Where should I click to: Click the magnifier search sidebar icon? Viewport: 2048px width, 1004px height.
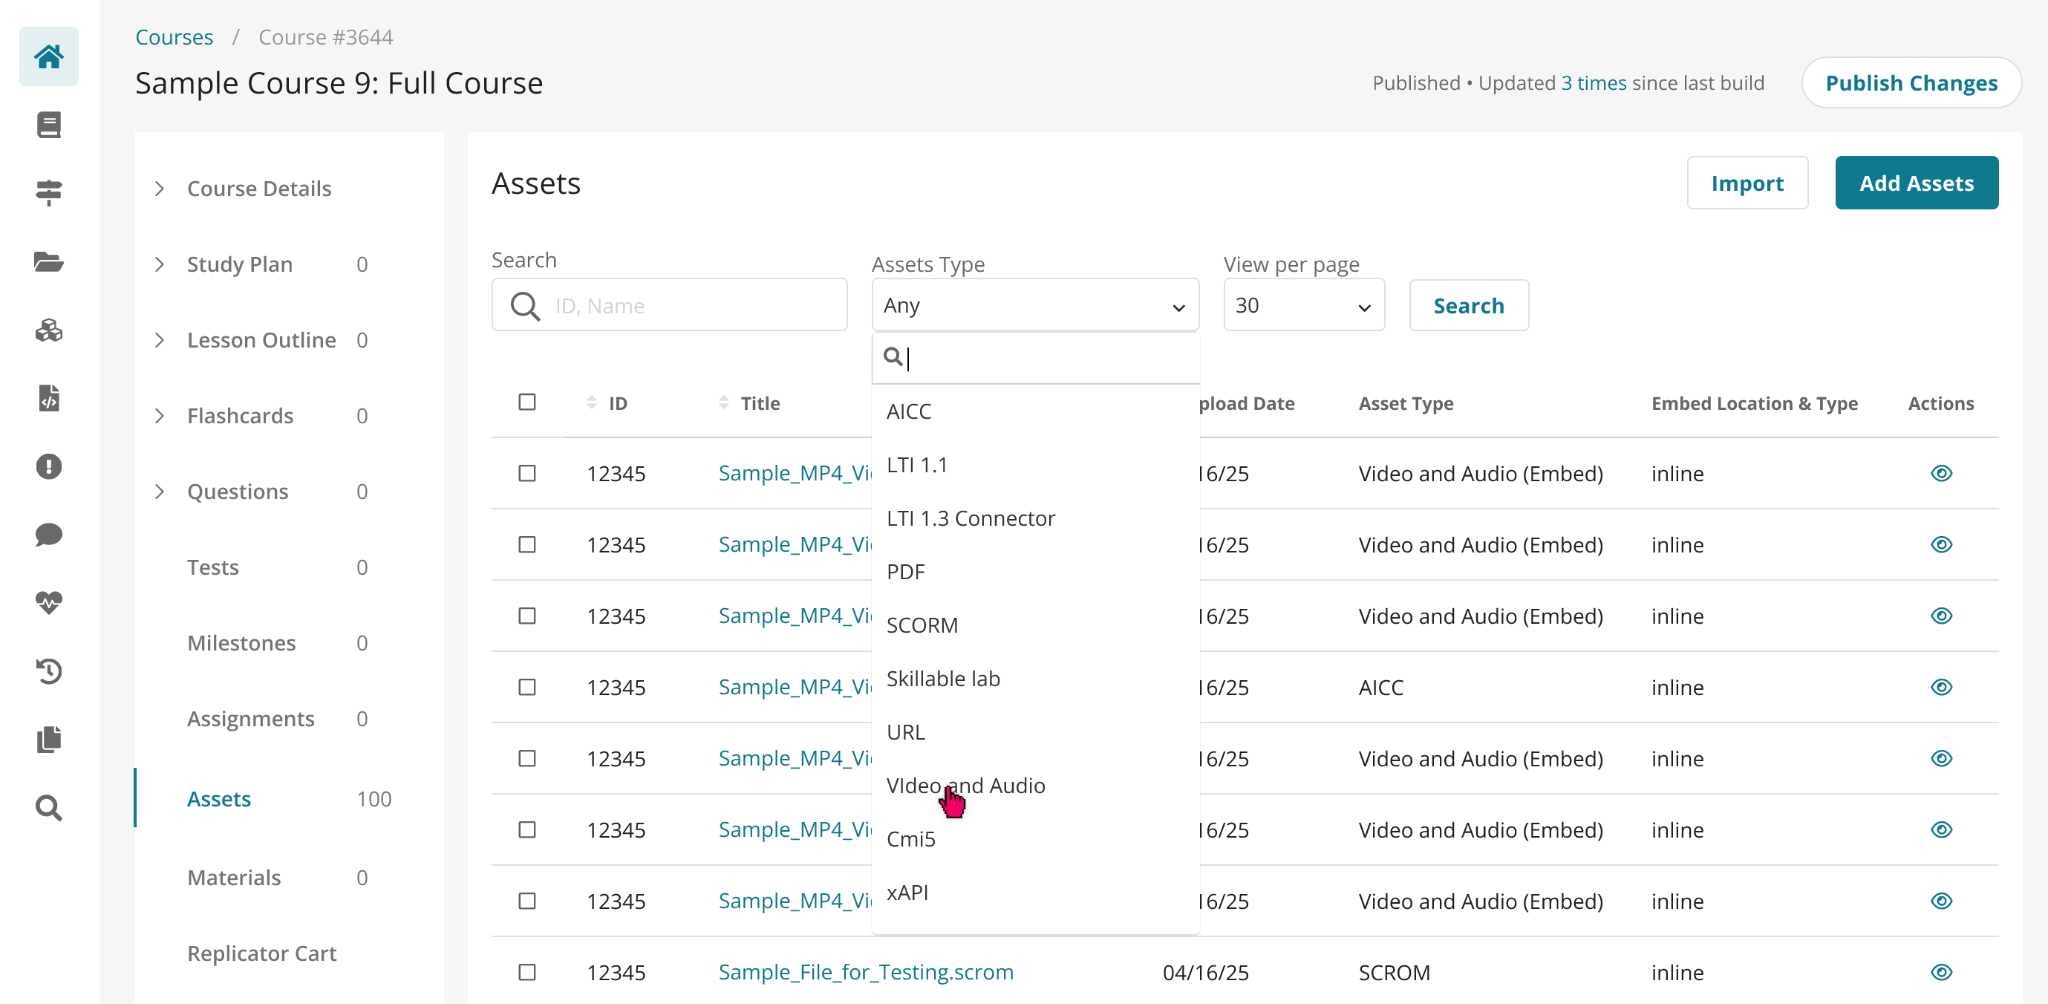pos(49,807)
